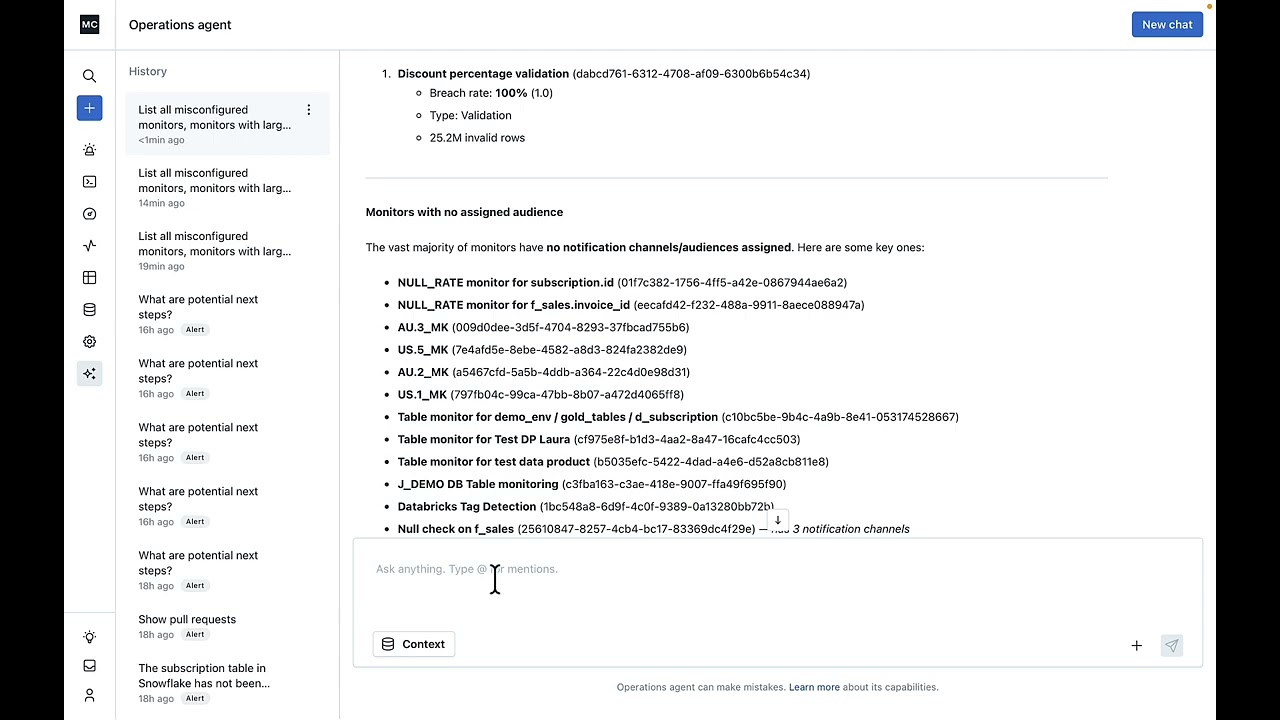Open the terminal console icon in sidebar

coord(89,182)
